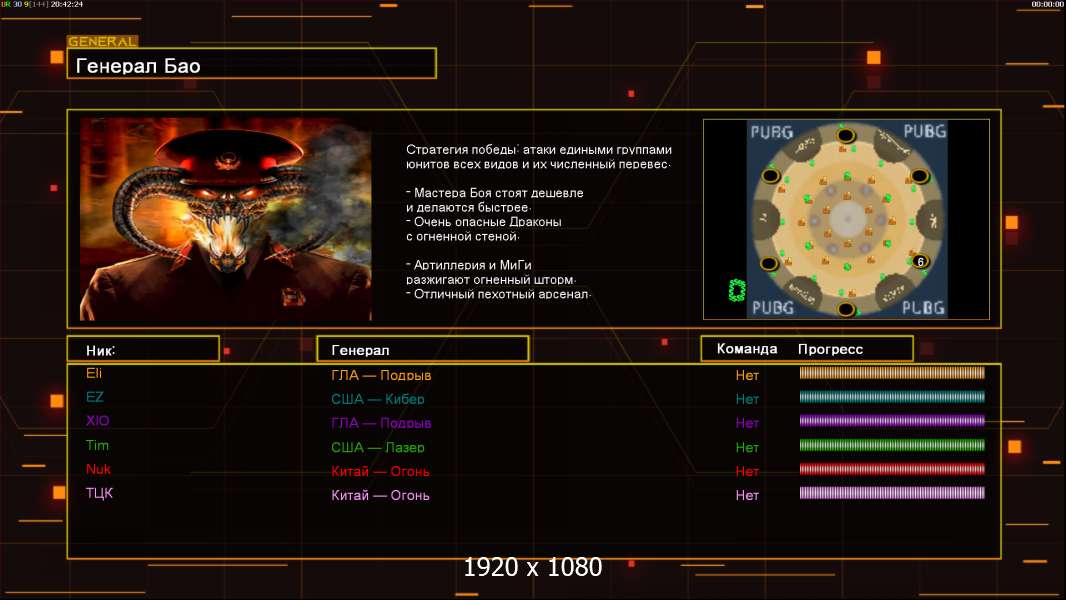Click the "Ник:" column header
1066x600 pixels.
click(143, 349)
